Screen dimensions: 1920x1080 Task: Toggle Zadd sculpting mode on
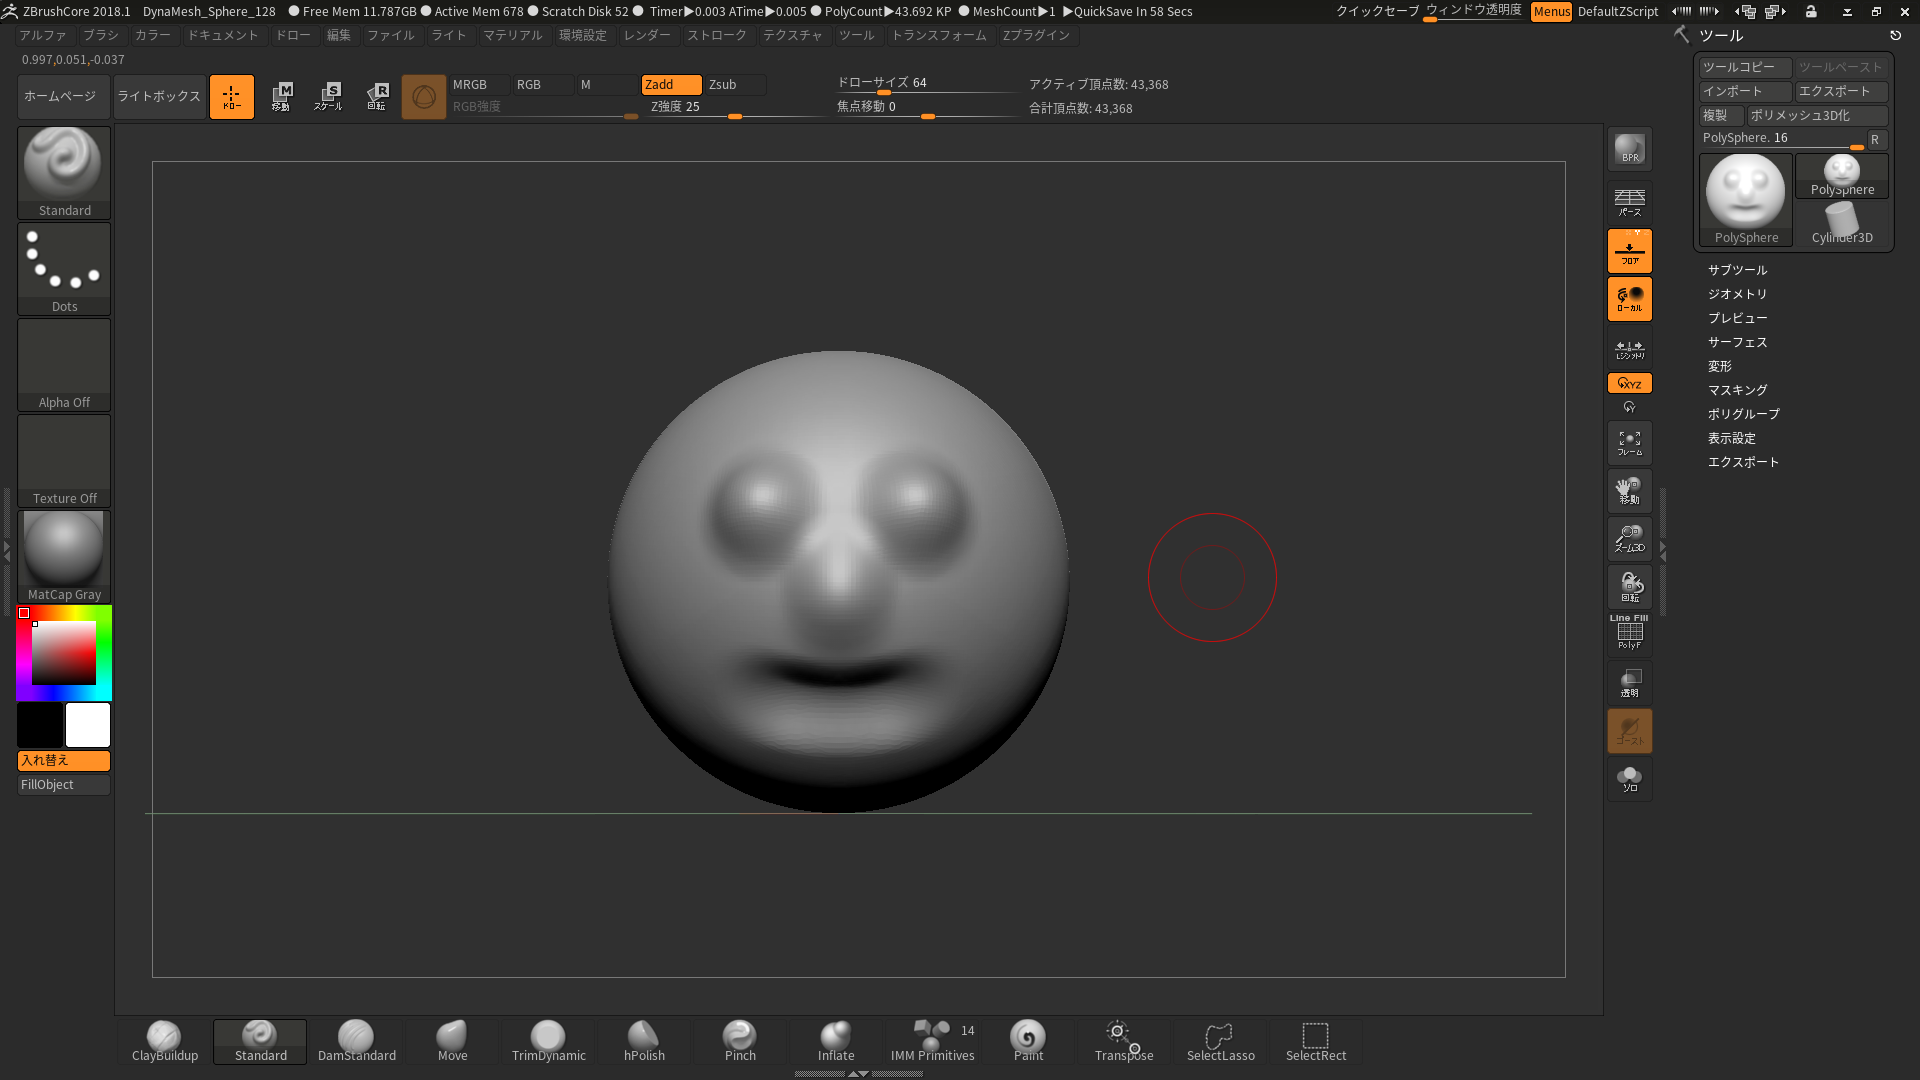point(659,83)
